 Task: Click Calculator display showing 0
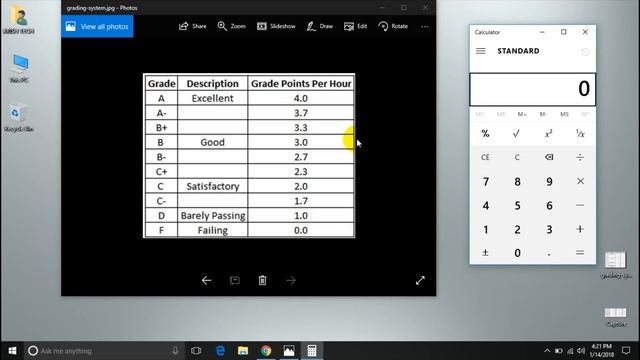coord(533,89)
